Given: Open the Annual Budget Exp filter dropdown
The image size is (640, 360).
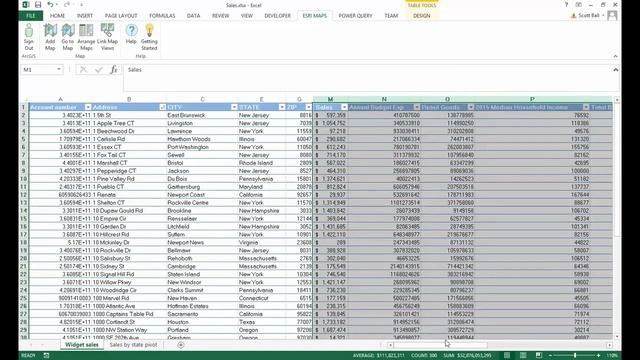Looking at the screenshot, I should (x=416, y=107).
